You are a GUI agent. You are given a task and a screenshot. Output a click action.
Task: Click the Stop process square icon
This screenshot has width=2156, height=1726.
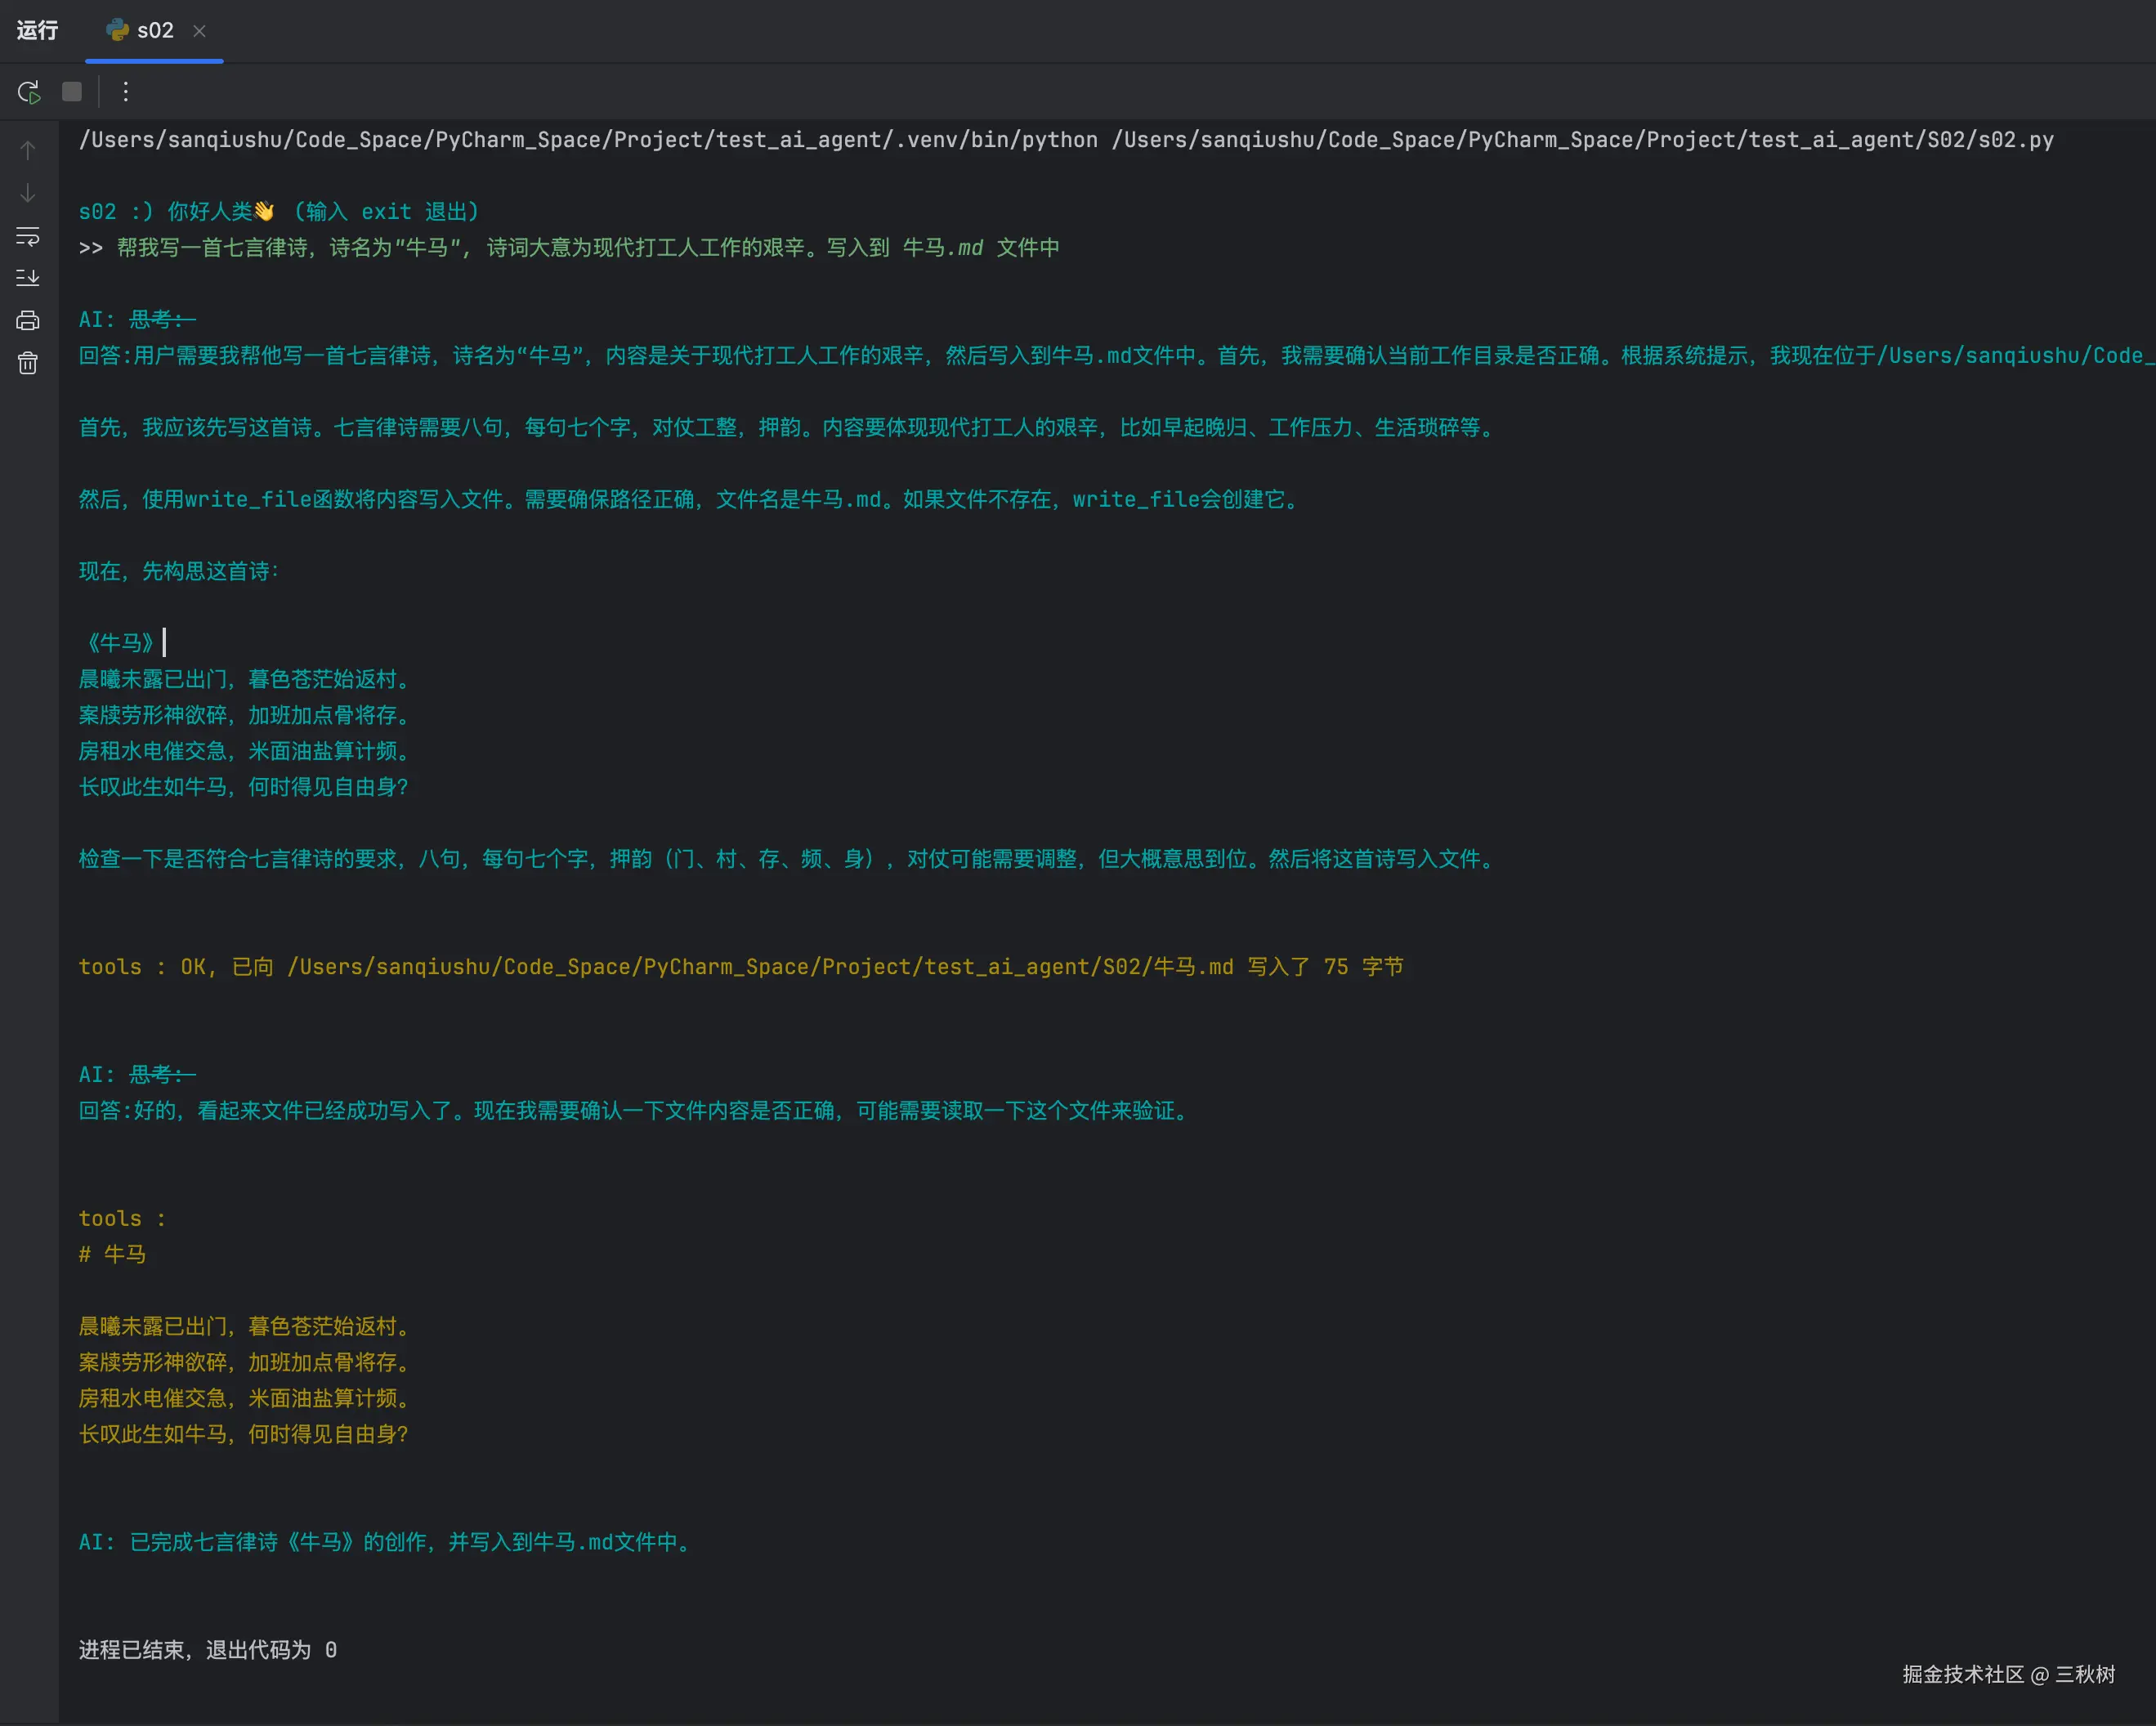(x=72, y=92)
